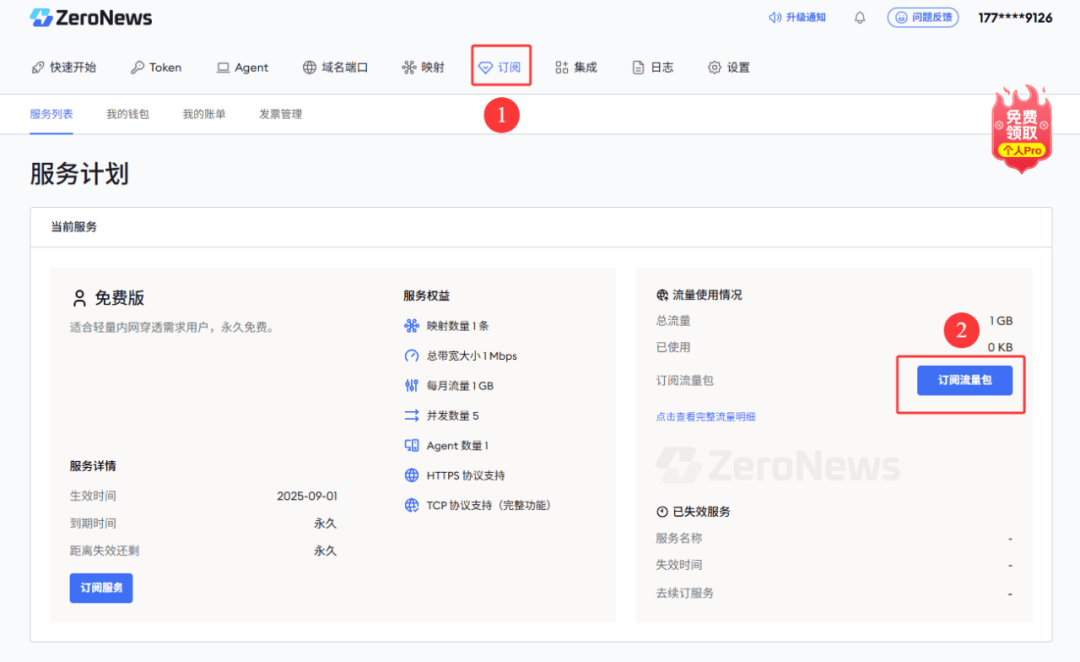Click the gauge icon beside 总带宽大小

(411, 355)
